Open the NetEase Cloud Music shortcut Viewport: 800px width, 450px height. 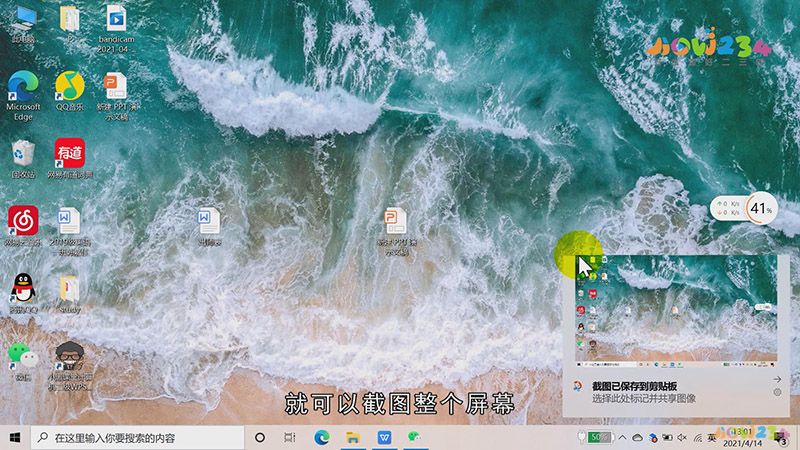tap(23, 226)
